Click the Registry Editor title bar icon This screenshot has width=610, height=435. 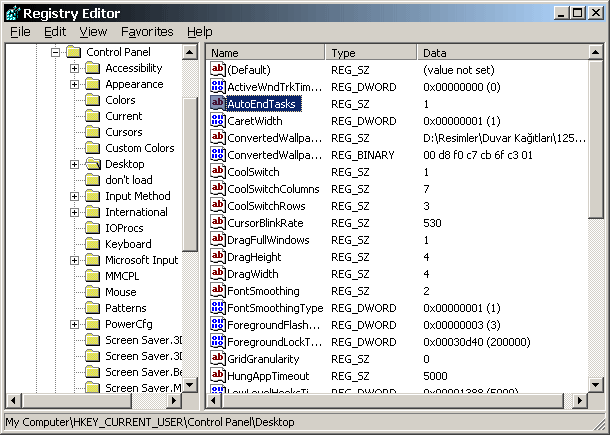(12, 11)
